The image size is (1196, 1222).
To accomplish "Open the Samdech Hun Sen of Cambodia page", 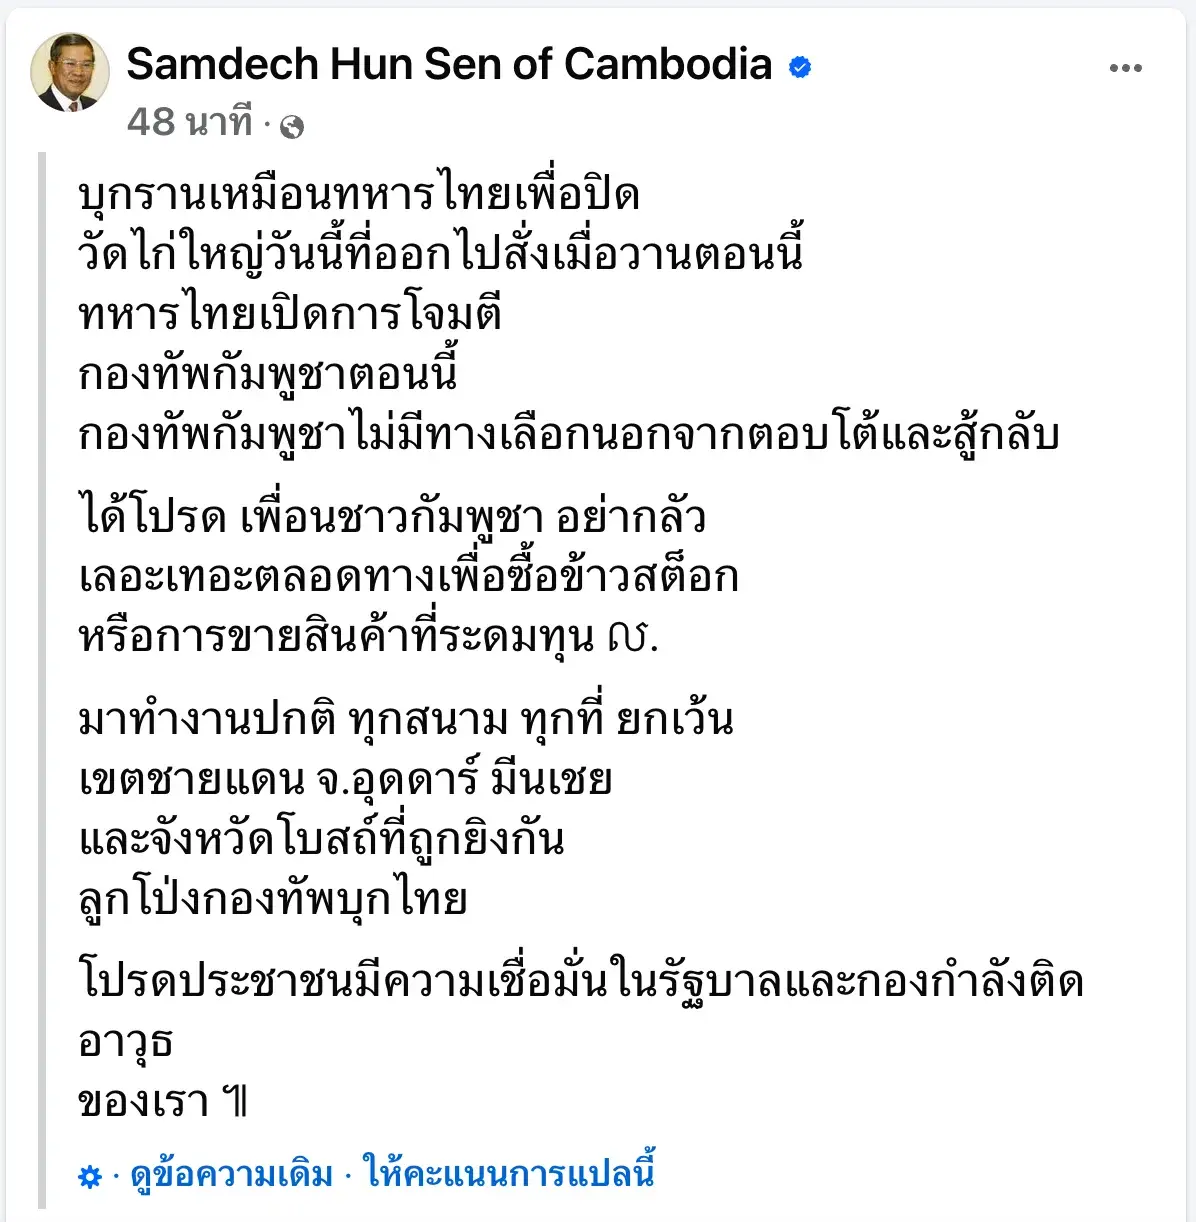I will coord(449,64).
